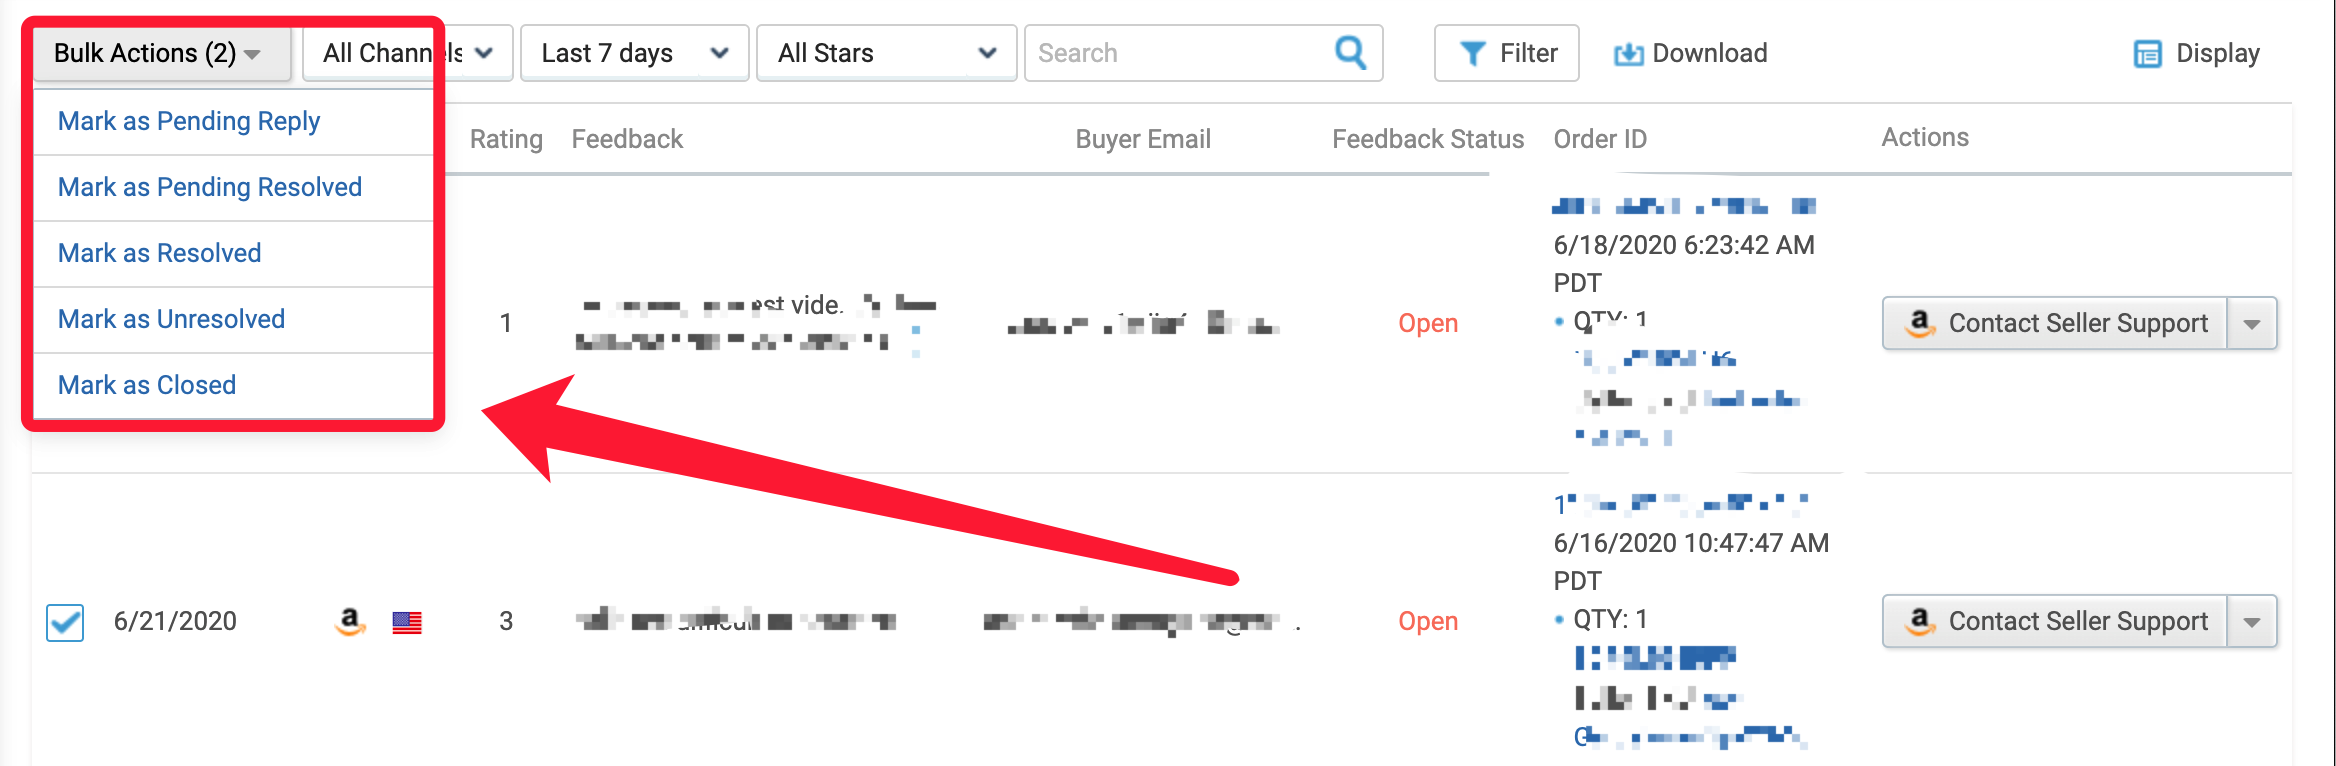Open the All Channels dropdown
The image size is (2336, 766).
[x=408, y=53]
